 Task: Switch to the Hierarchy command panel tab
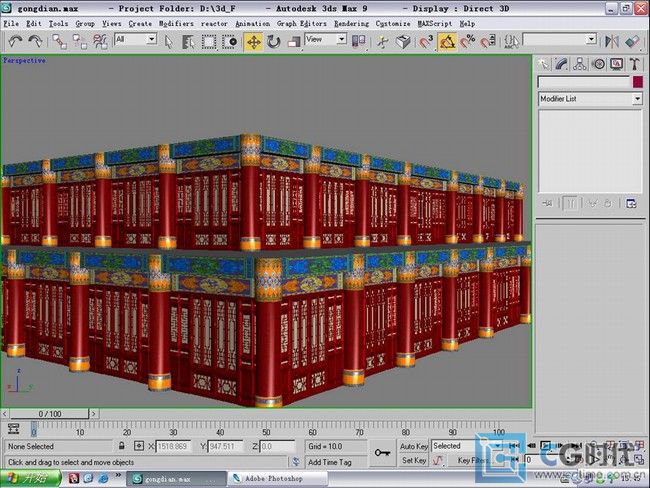[580, 64]
